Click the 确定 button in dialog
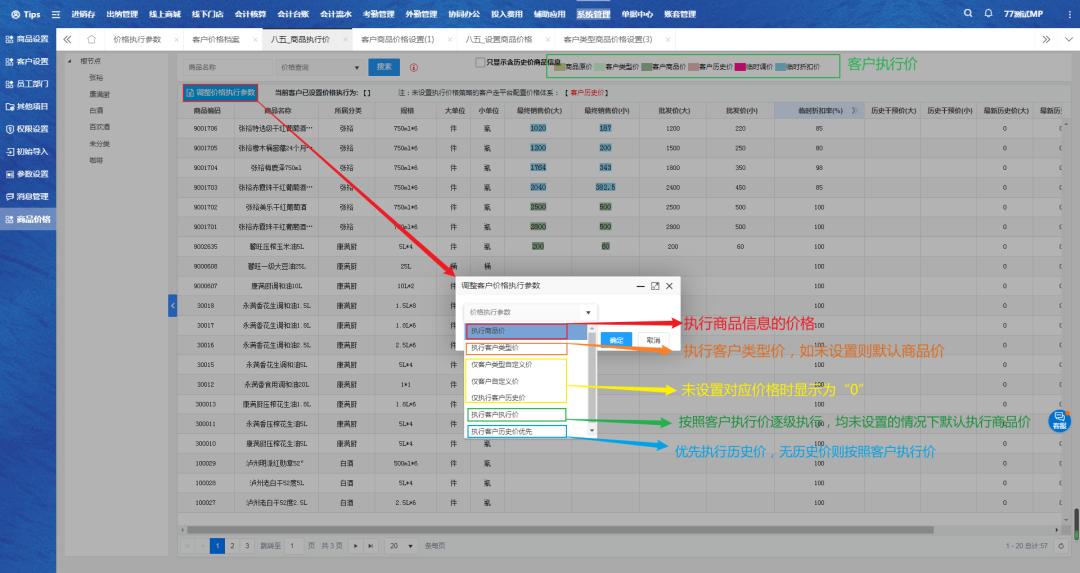This screenshot has height=573, width=1080. (616, 340)
